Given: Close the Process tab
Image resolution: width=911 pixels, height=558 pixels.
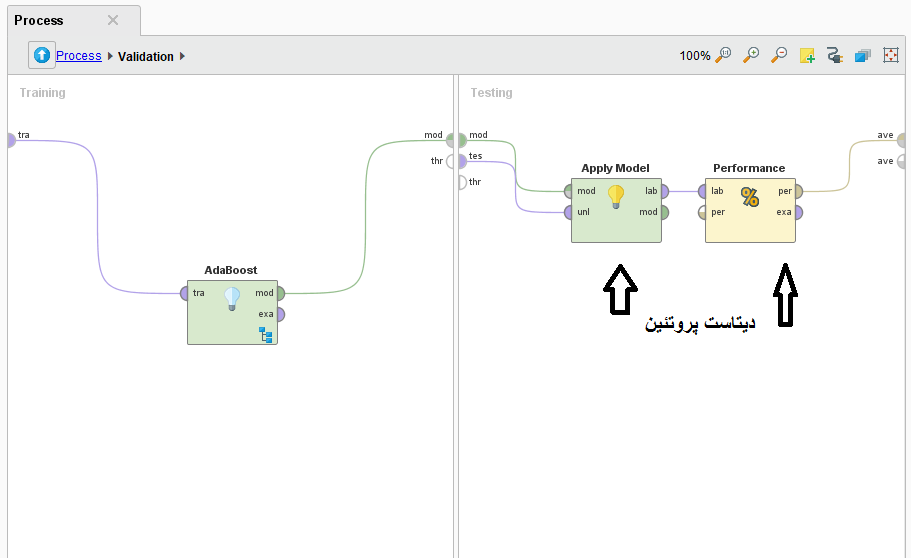Looking at the screenshot, I should tap(113, 20).
